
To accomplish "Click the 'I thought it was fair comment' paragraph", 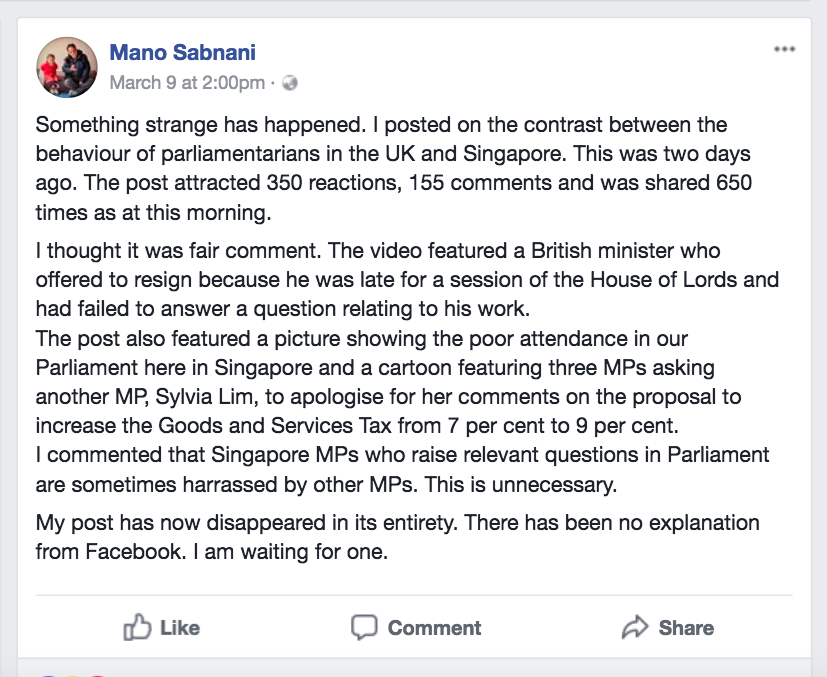I will (407, 279).
